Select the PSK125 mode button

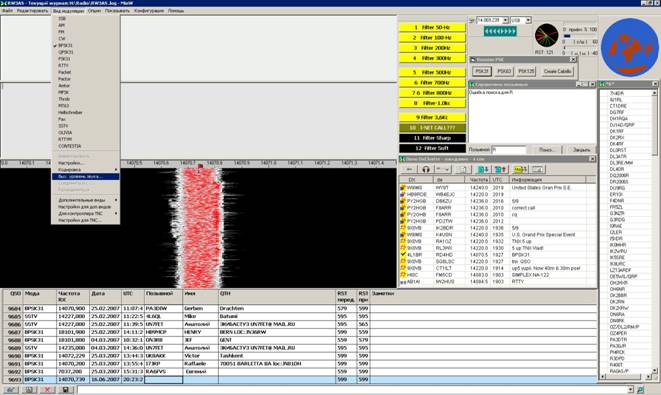(x=526, y=71)
